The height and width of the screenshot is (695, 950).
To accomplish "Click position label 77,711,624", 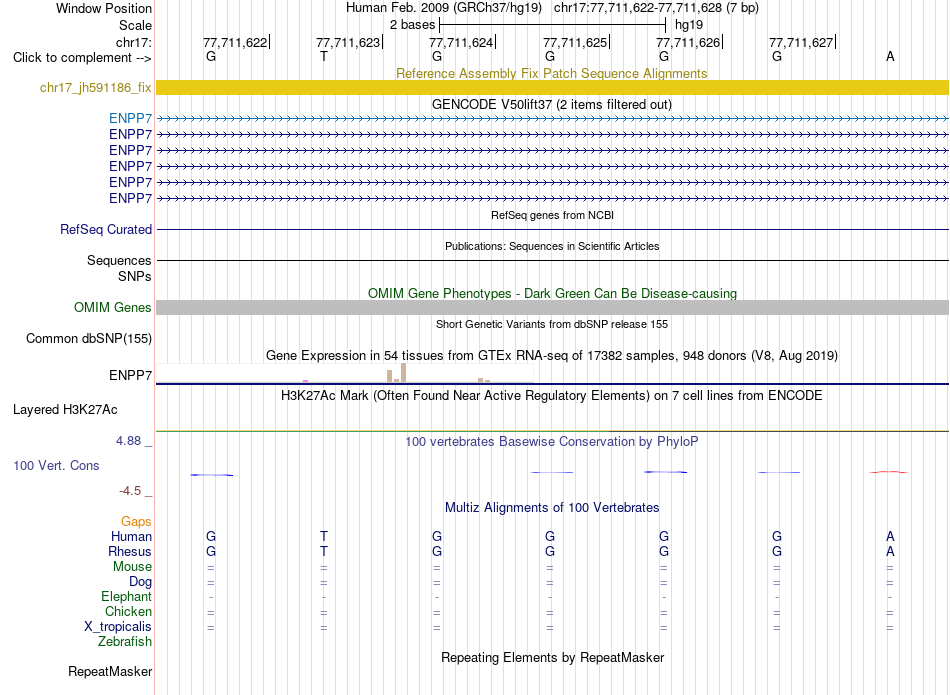I will (461, 42).
